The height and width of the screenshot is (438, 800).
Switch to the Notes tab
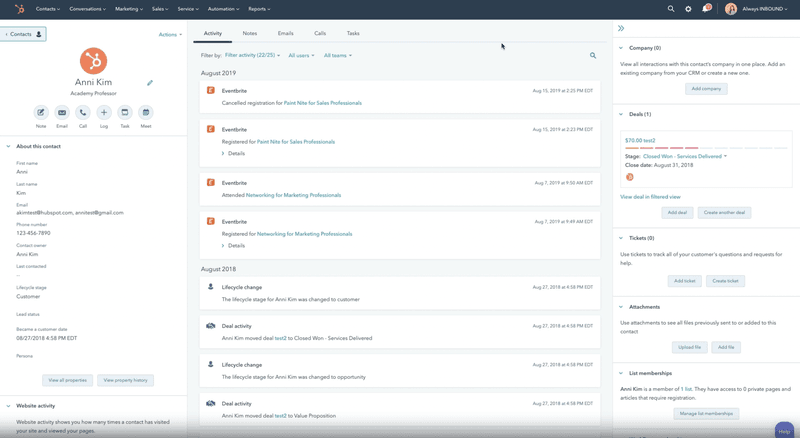(x=249, y=33)
